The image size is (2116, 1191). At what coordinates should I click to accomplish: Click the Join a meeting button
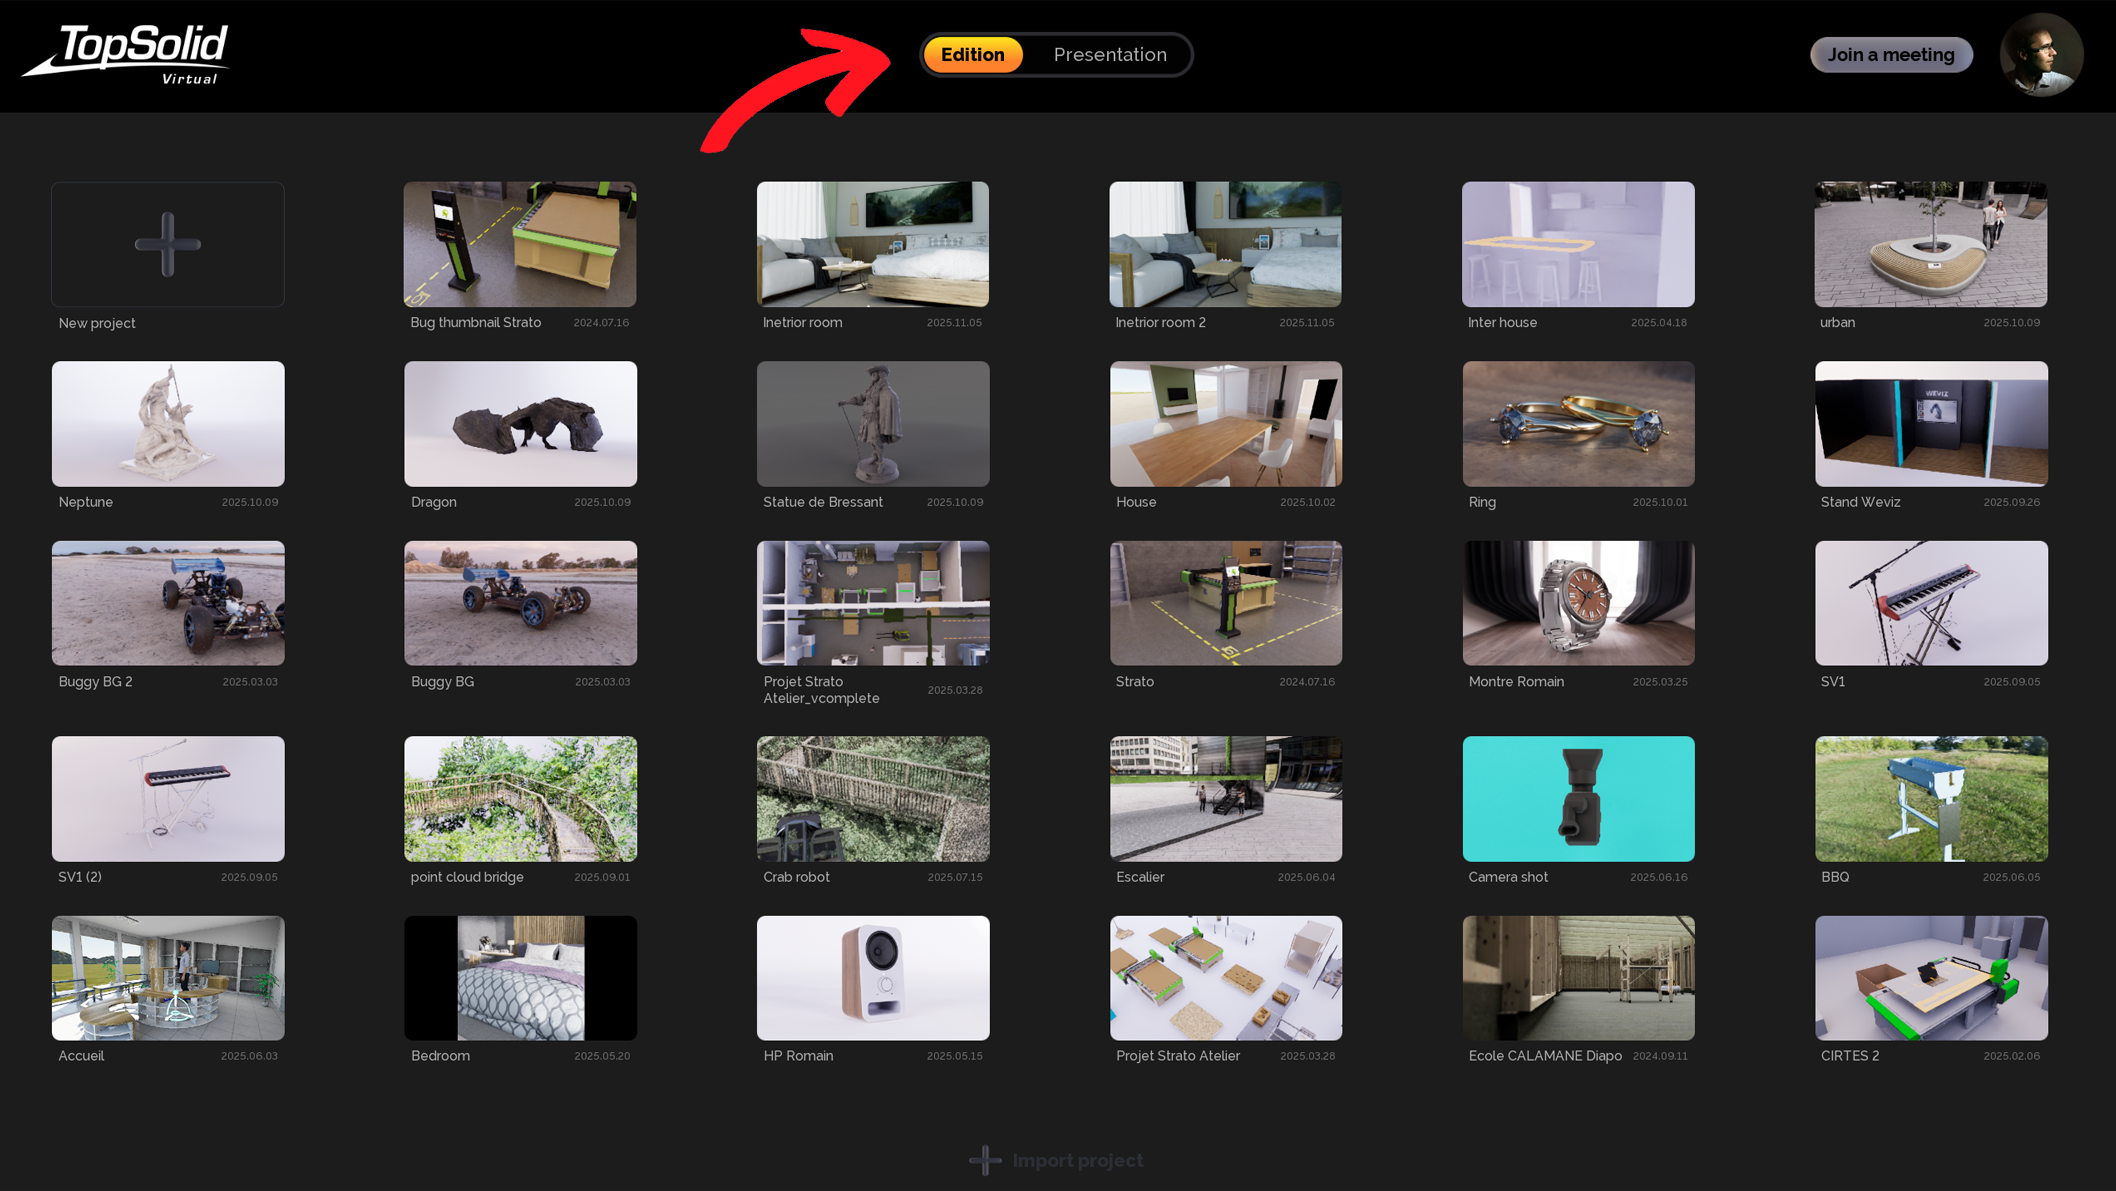tap(1891, 55)
